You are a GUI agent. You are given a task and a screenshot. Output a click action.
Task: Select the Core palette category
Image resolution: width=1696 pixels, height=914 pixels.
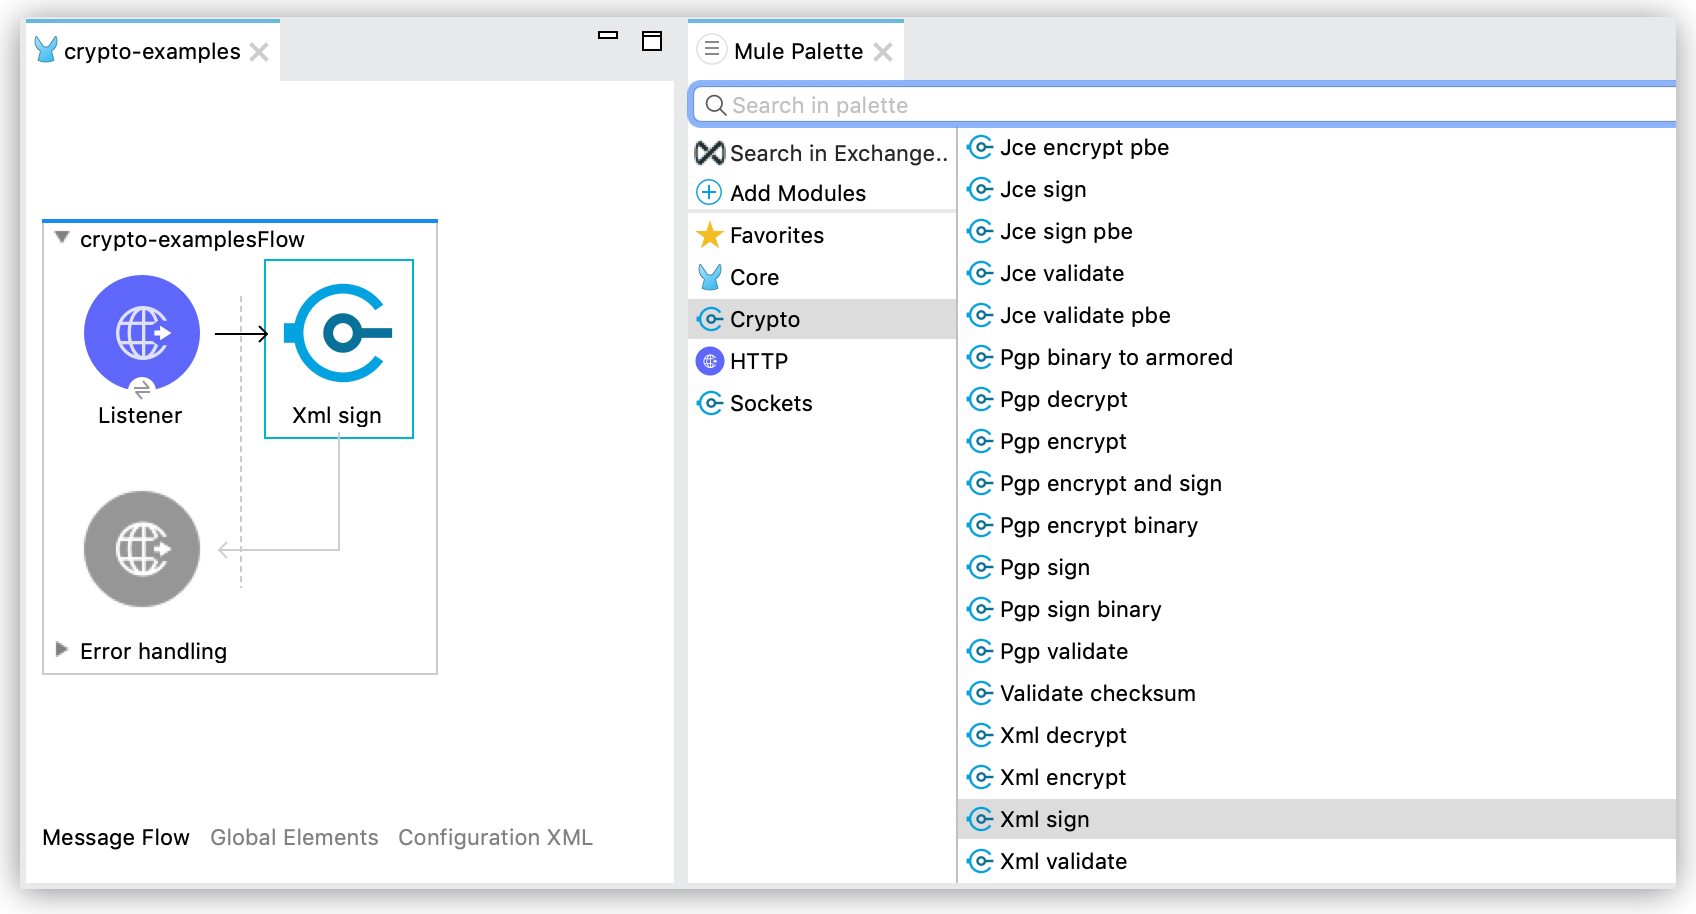[755, 277]
